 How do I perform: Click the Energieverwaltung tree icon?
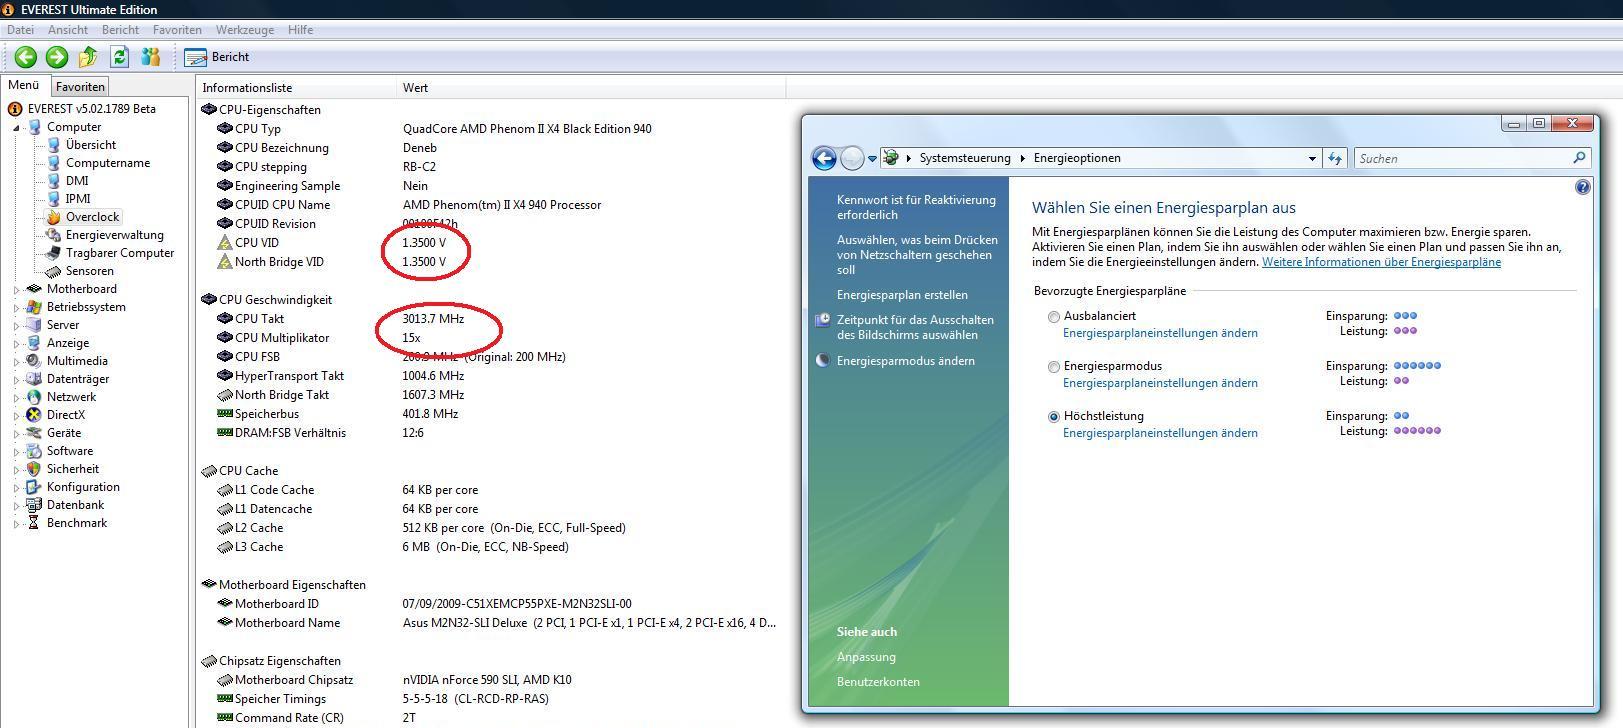[54, 235]
